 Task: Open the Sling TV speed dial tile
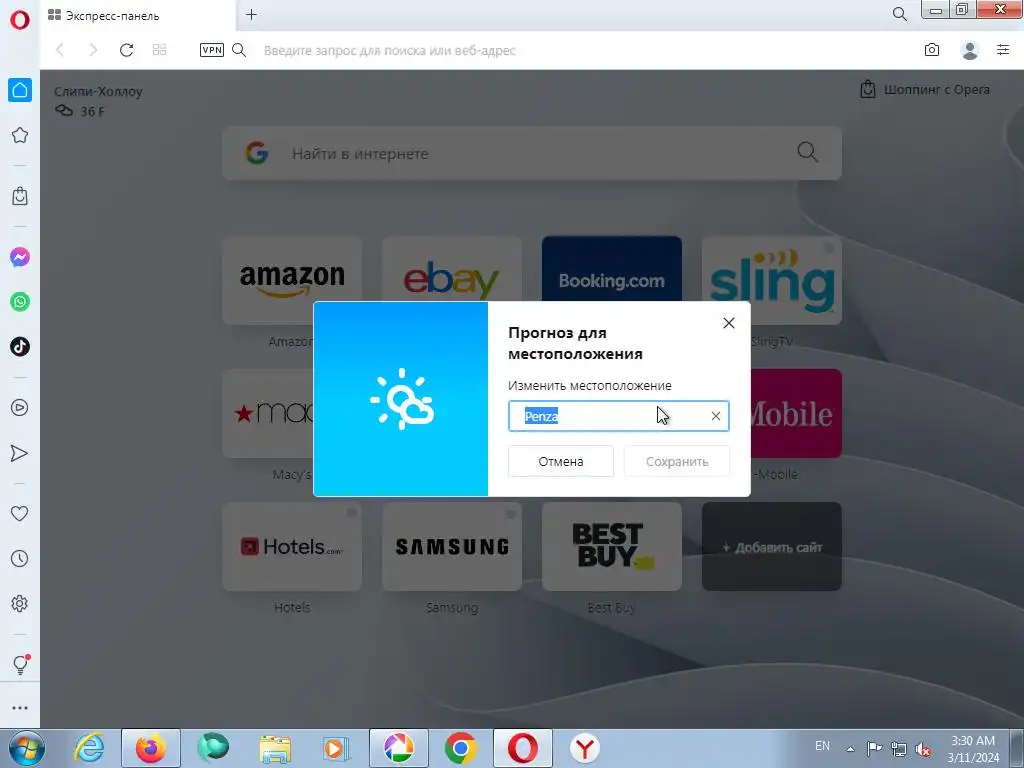[772, 280]
